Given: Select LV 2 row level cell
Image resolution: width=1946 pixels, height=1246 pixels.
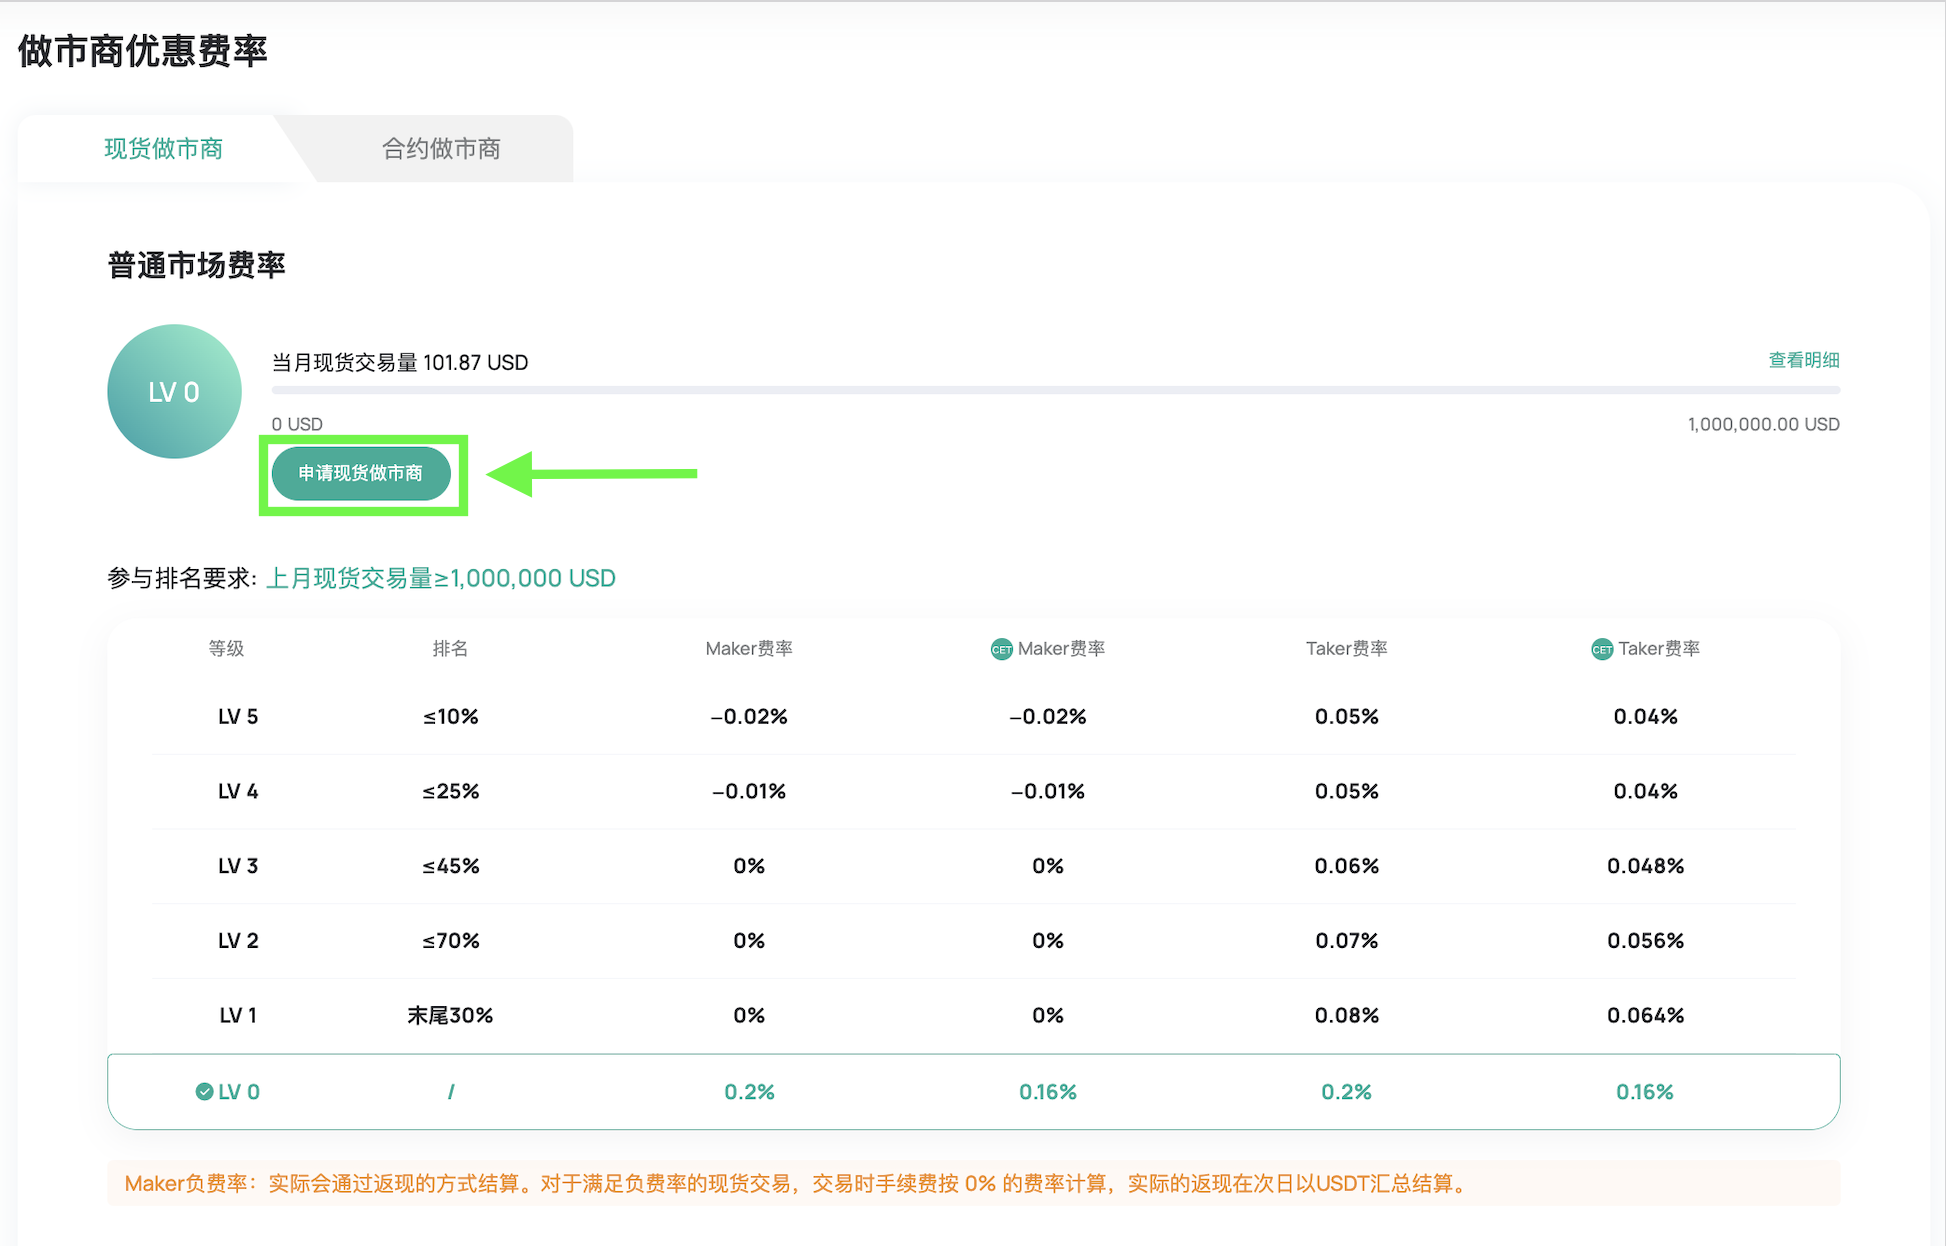Looking at the screenshot, I should click(x=238, y=941).
